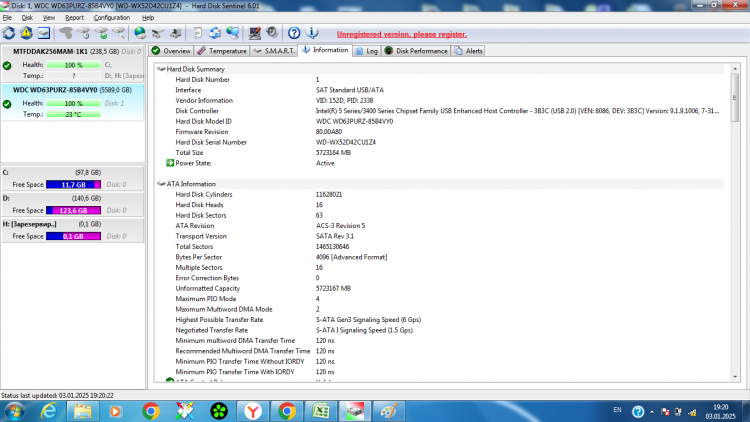Image resolution: width=750 pixels, height=422 pixels.
Task: Click the blue question mark Help icon
Action: pyautogui.click(x=294, y=33)
